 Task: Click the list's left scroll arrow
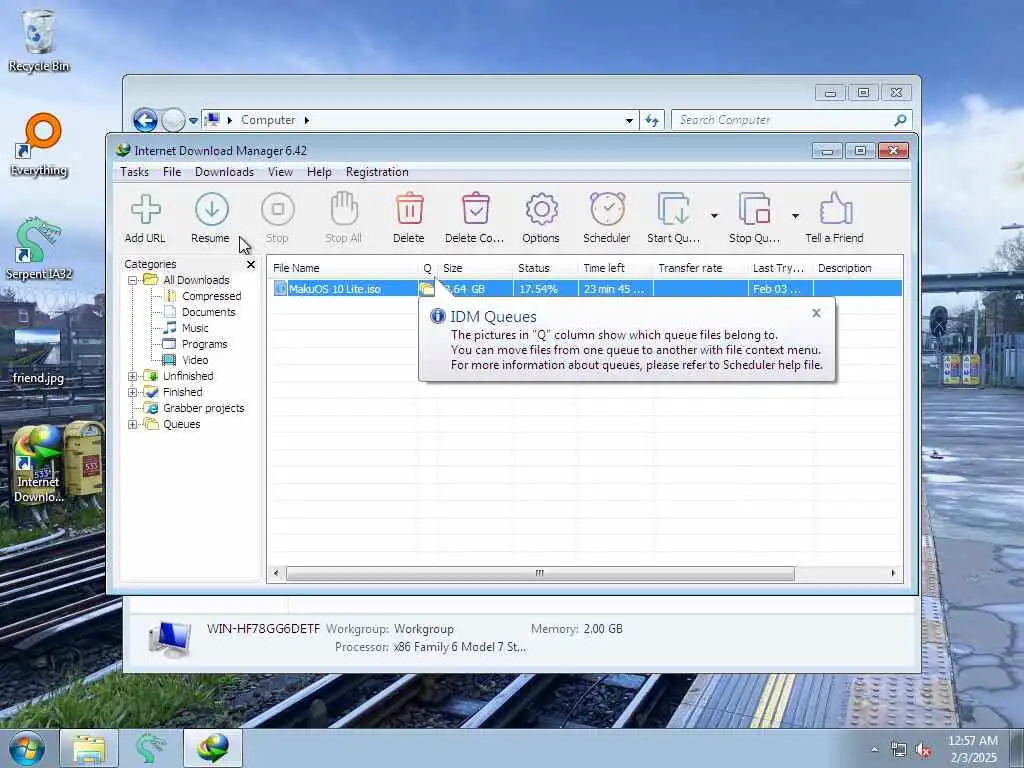(276, 573)
